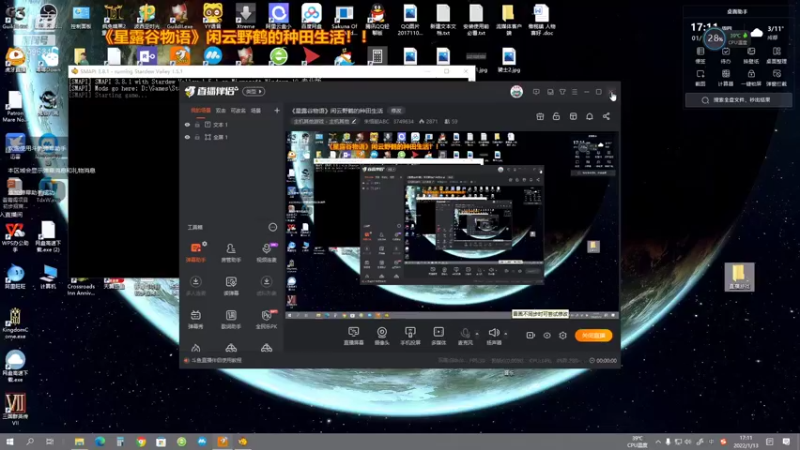Open the yellow folder icon on the right of the desktop
The width and height of the screenshot is (800, 450).
(739, 277)
